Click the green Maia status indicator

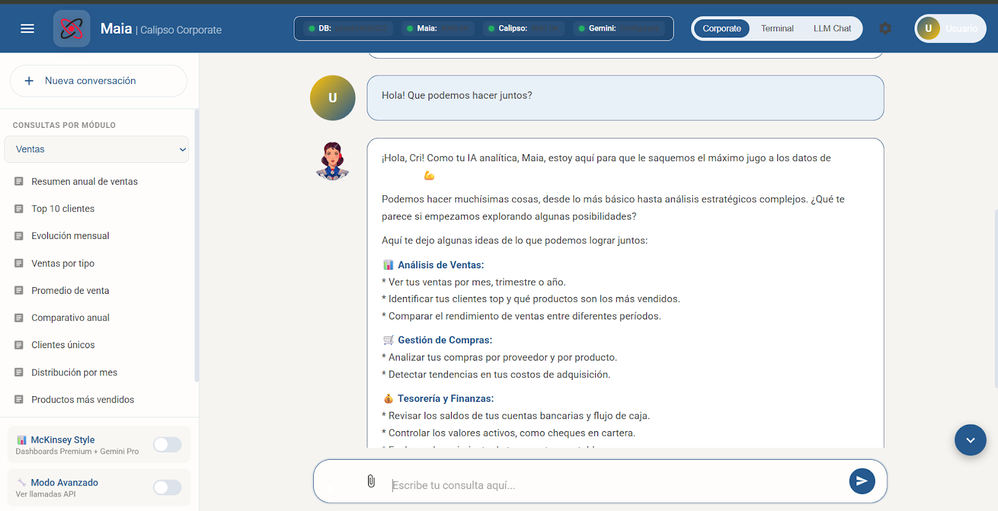tap(410, 29)
